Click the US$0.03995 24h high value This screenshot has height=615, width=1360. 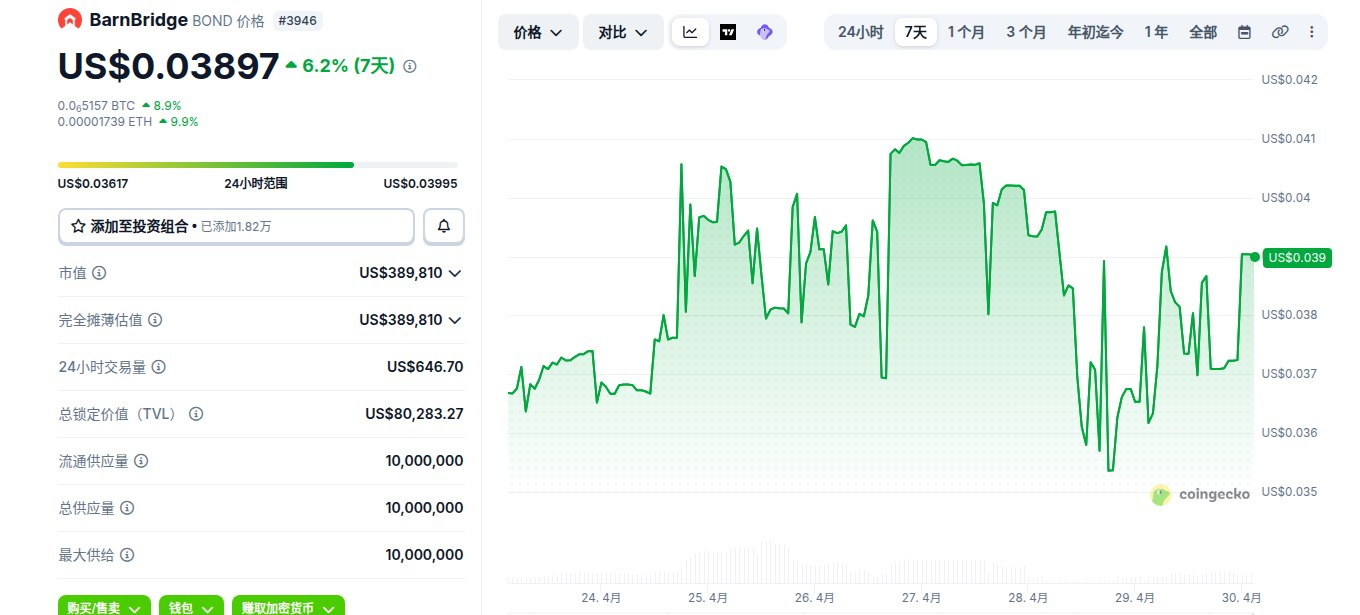click(x=421, y=184)
